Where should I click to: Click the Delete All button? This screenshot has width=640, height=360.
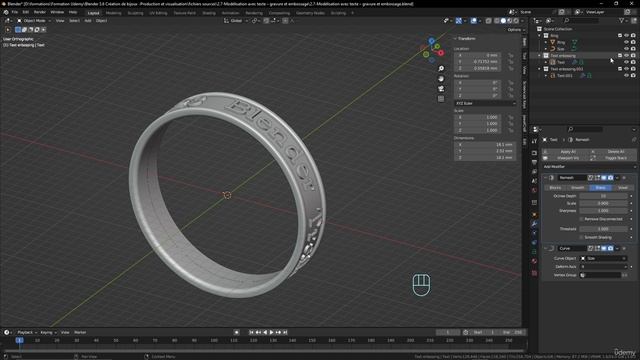613,151
